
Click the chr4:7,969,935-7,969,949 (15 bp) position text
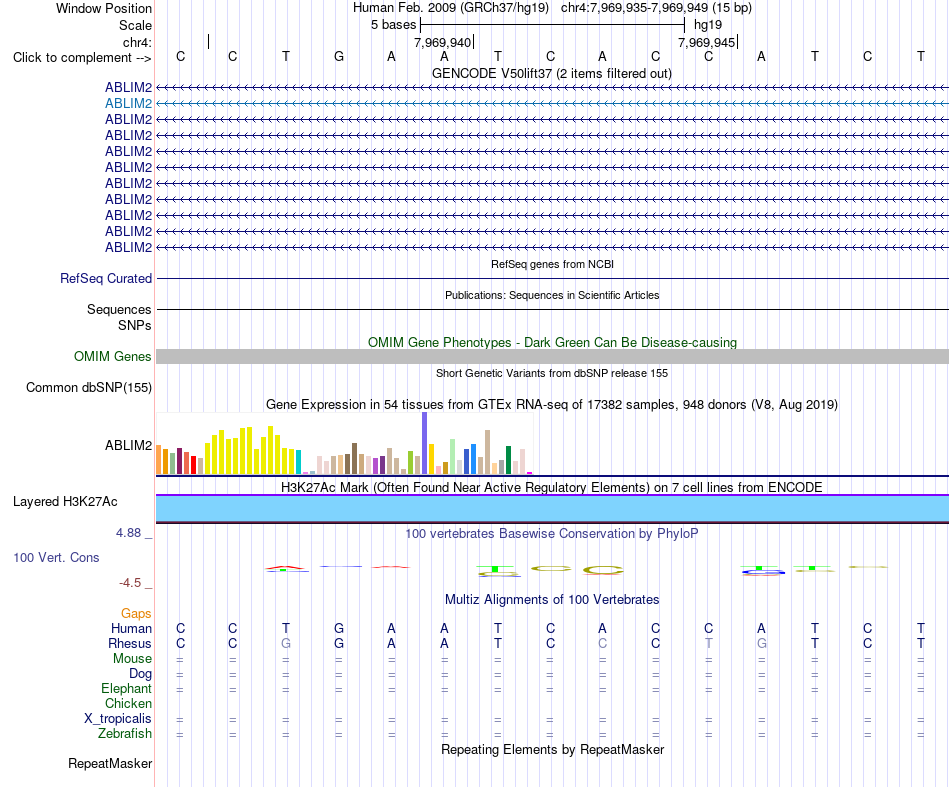point(656,8)
